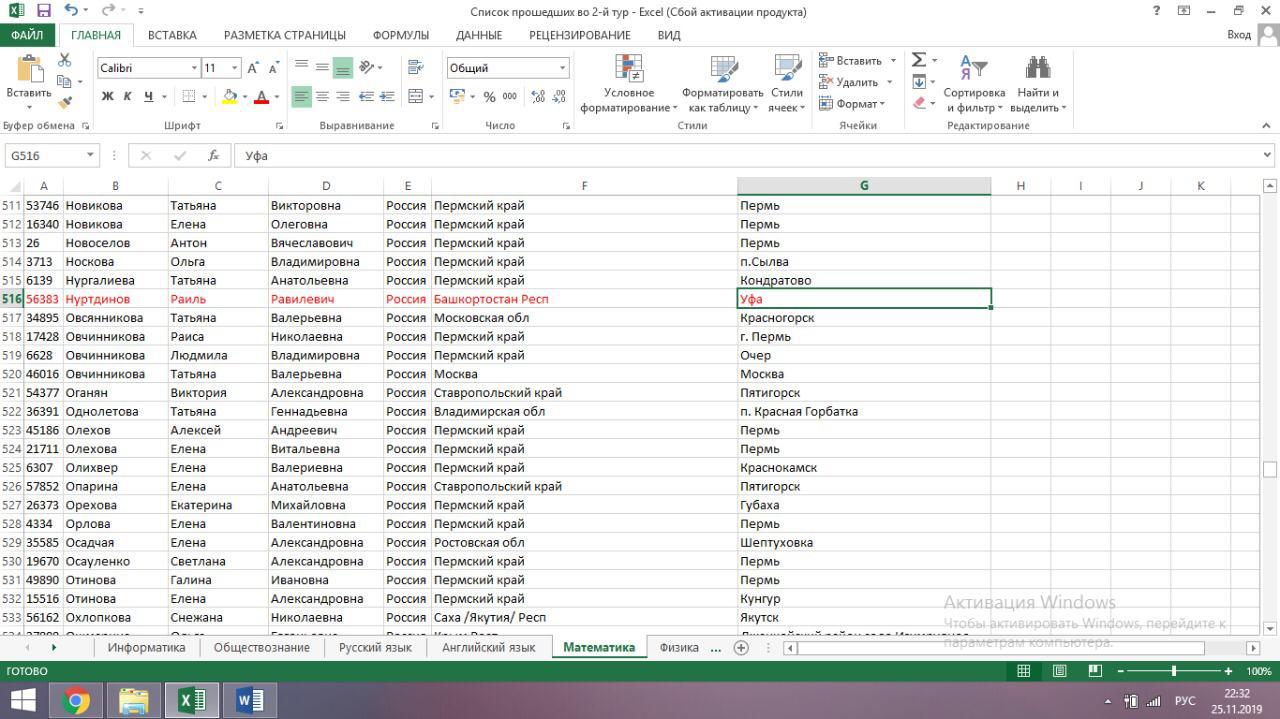1280x719 pixels.
Task: Apply the yellow fill color
Action: point(230,97)
